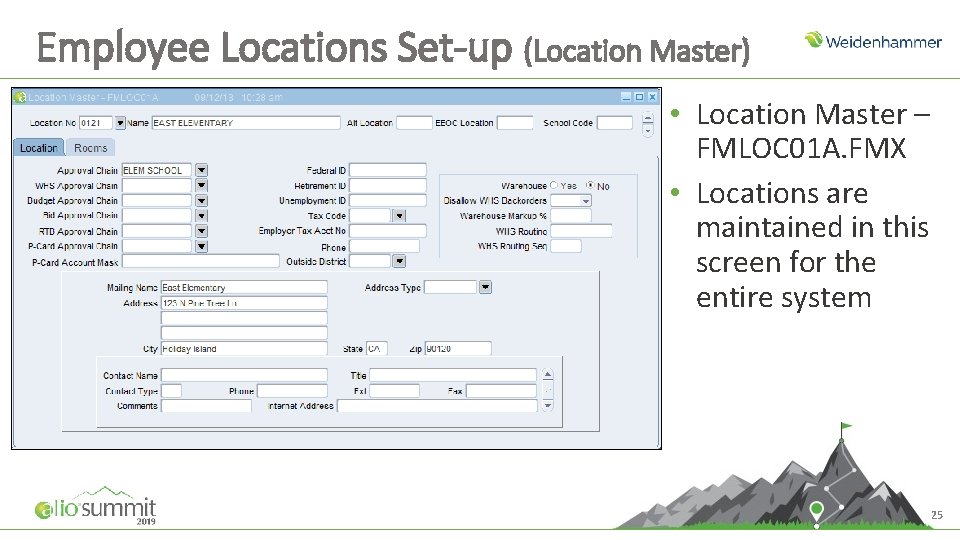The width and height of the screenshot is (960, 540).
Task: Open the Tax Code dropdown arrow
Action: point(399,216)
